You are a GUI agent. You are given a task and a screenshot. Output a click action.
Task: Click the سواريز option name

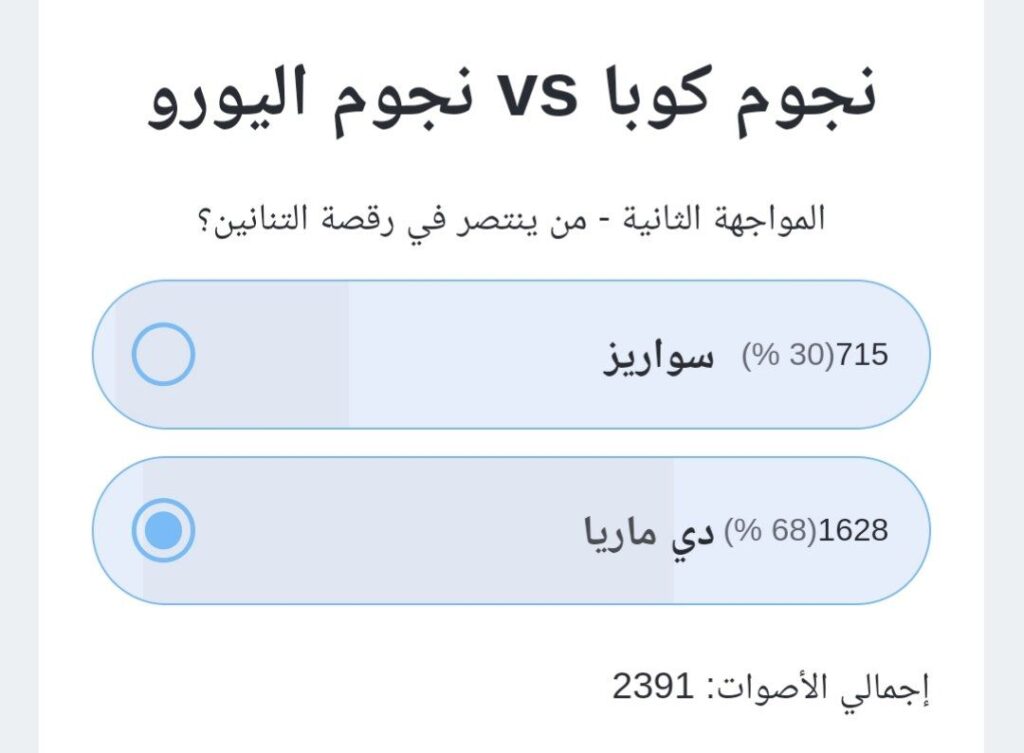tap(658, 356)
